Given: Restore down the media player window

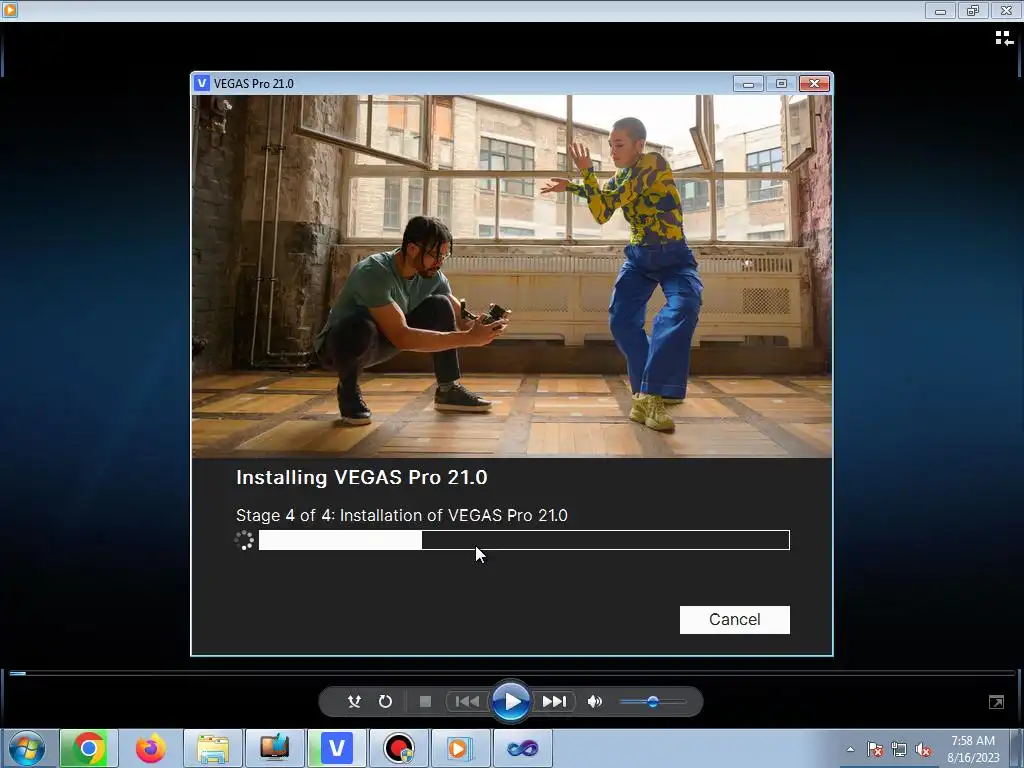Looking at the screenshot, I should pos(973,10).
